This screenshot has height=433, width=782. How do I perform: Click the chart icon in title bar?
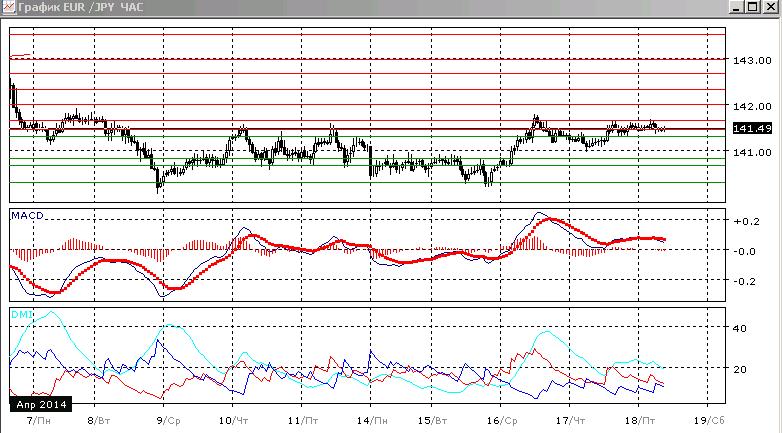[x=7, y=7]
